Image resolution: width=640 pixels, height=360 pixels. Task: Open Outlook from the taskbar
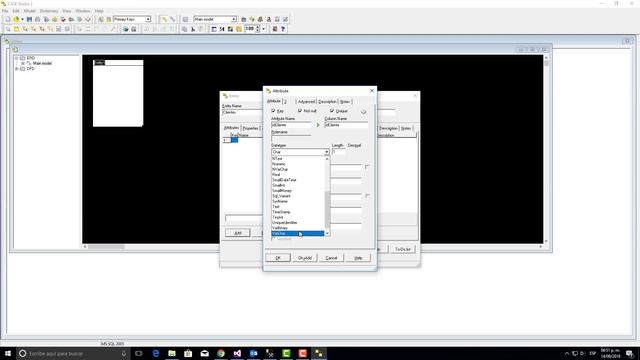point(253,353)
